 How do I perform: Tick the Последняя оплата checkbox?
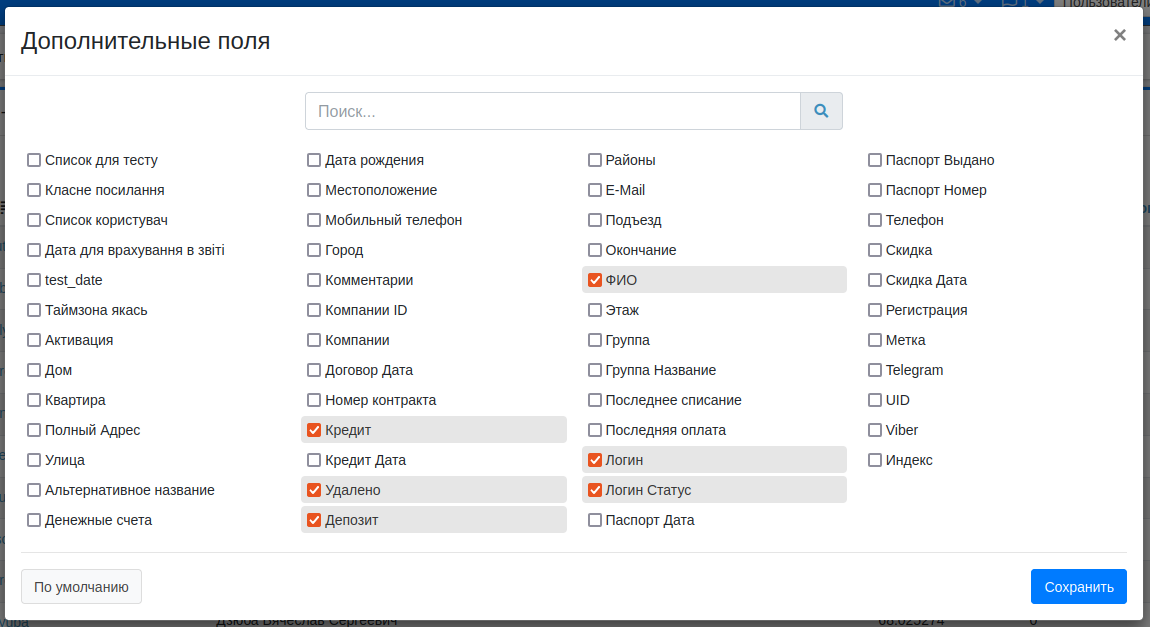[595, 430]
